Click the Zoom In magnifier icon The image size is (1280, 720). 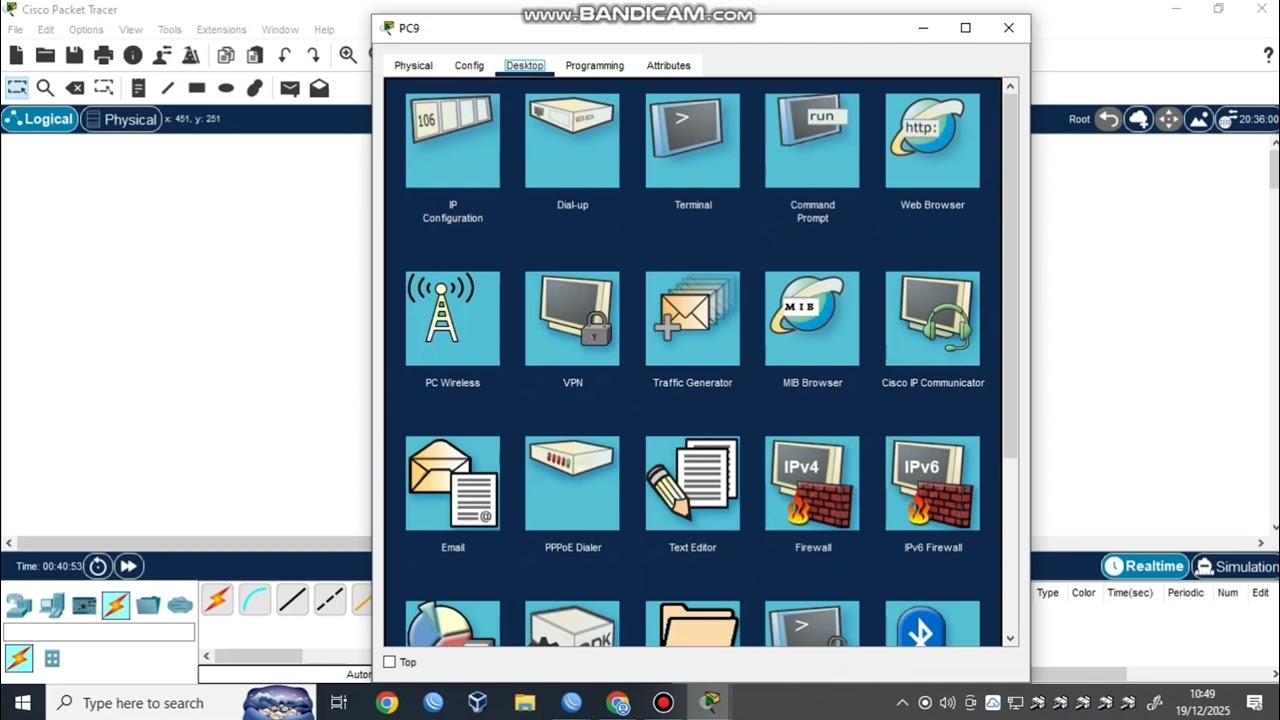tap(348, 55)
